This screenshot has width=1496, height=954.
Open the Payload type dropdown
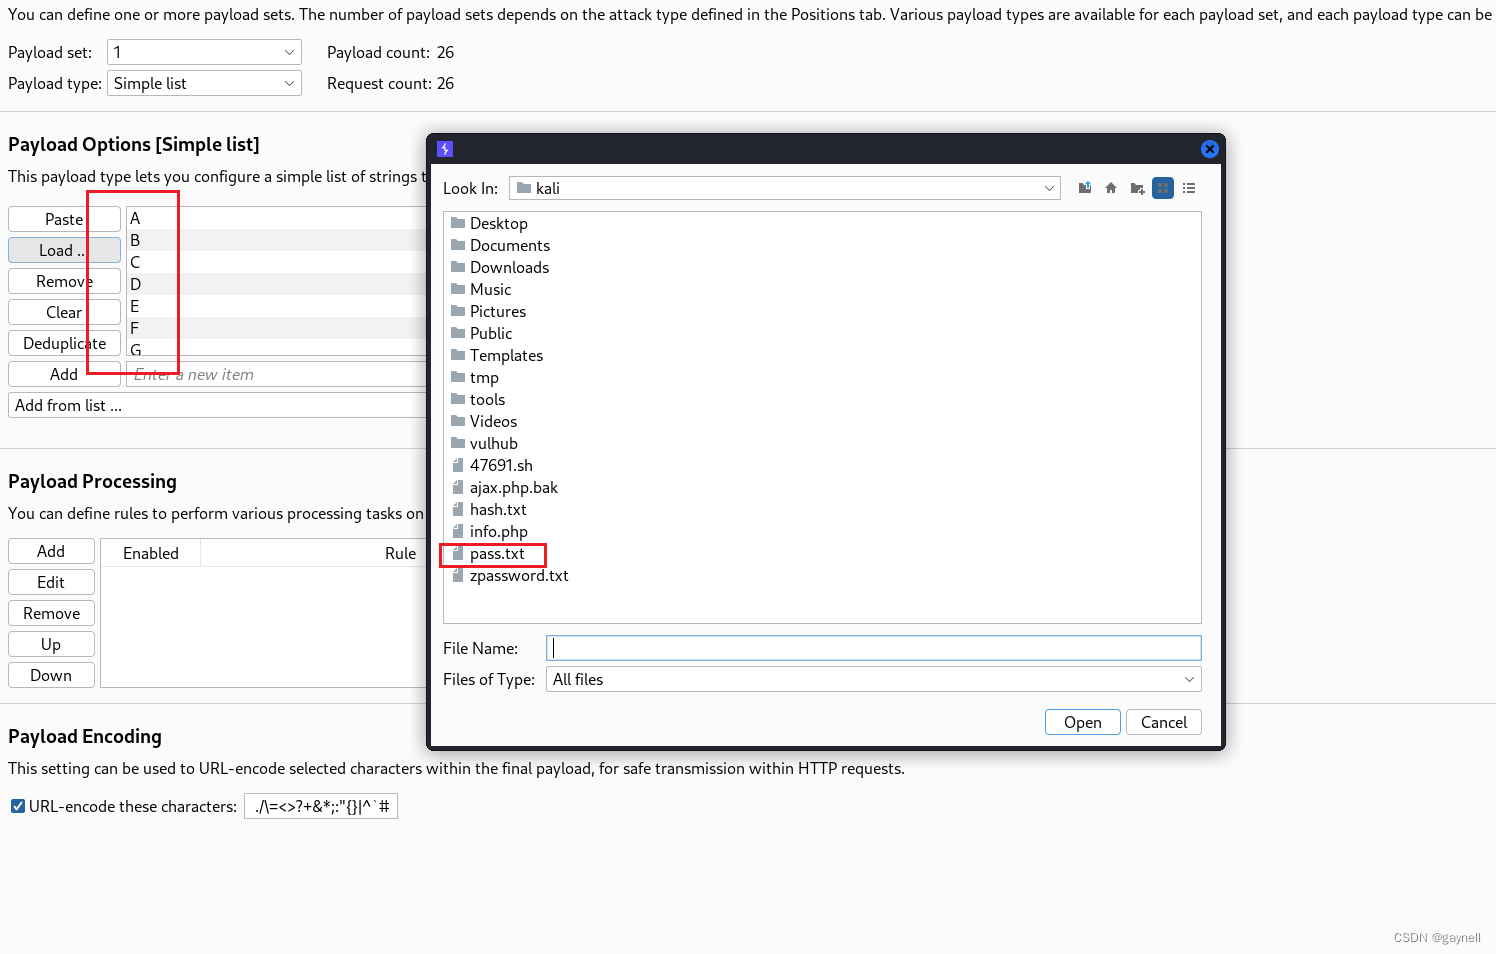[x=204, y=83]
